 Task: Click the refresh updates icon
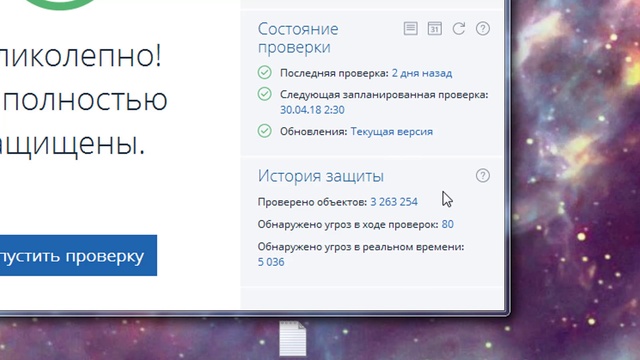tap(459, 29)
